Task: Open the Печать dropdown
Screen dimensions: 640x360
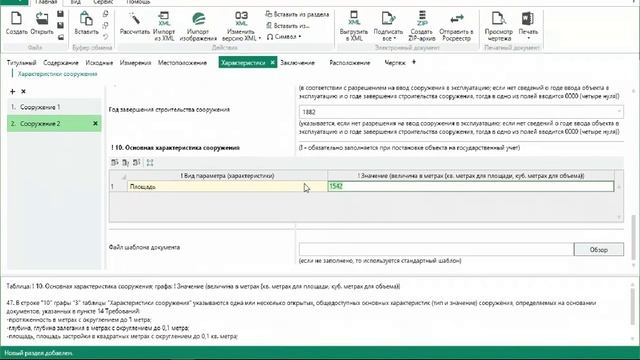Action: point(528,26)
